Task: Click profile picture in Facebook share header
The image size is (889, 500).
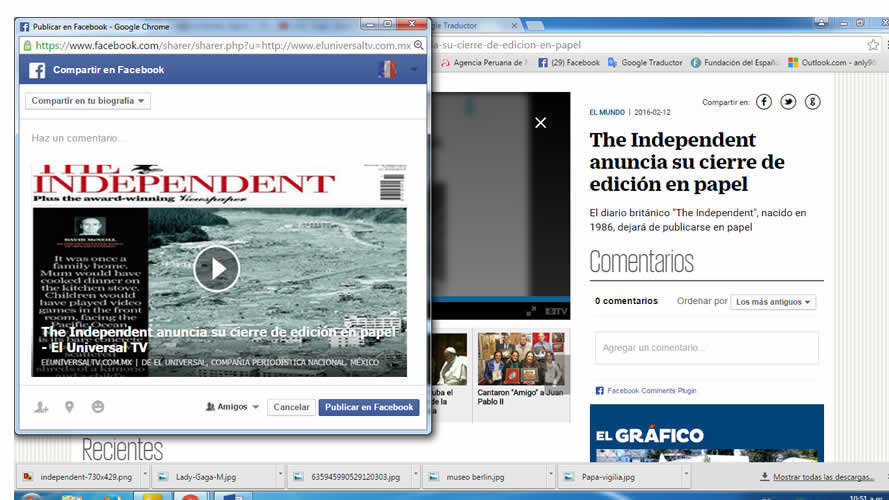Action: (387, 70)
